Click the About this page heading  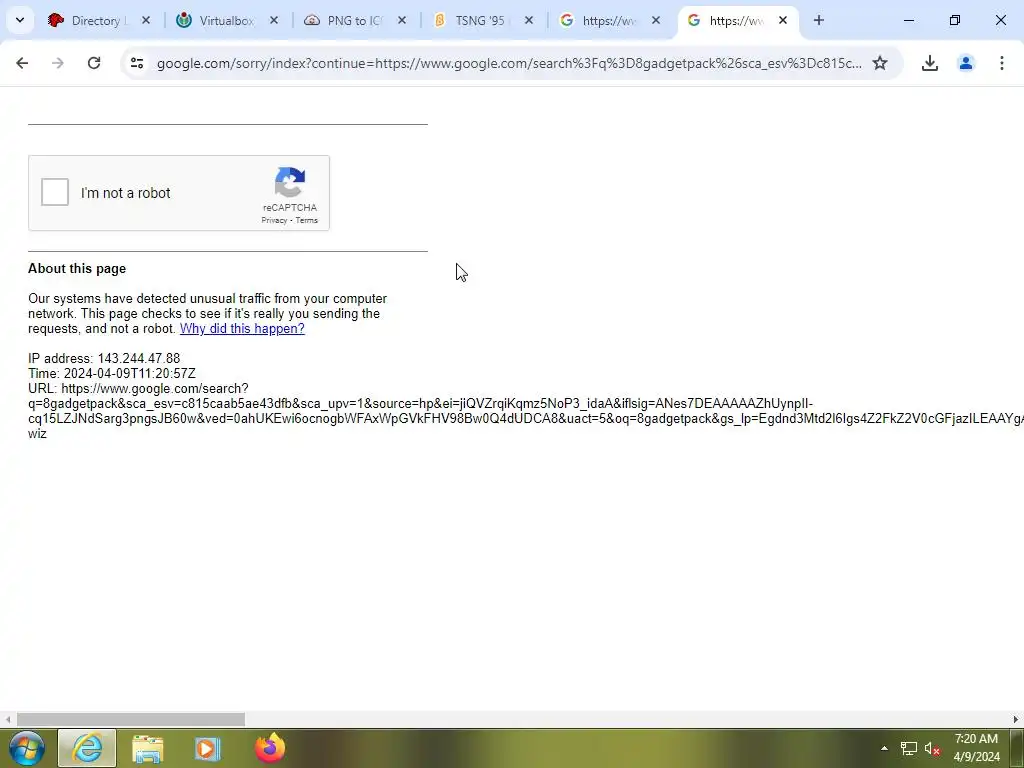pos(77,268)
